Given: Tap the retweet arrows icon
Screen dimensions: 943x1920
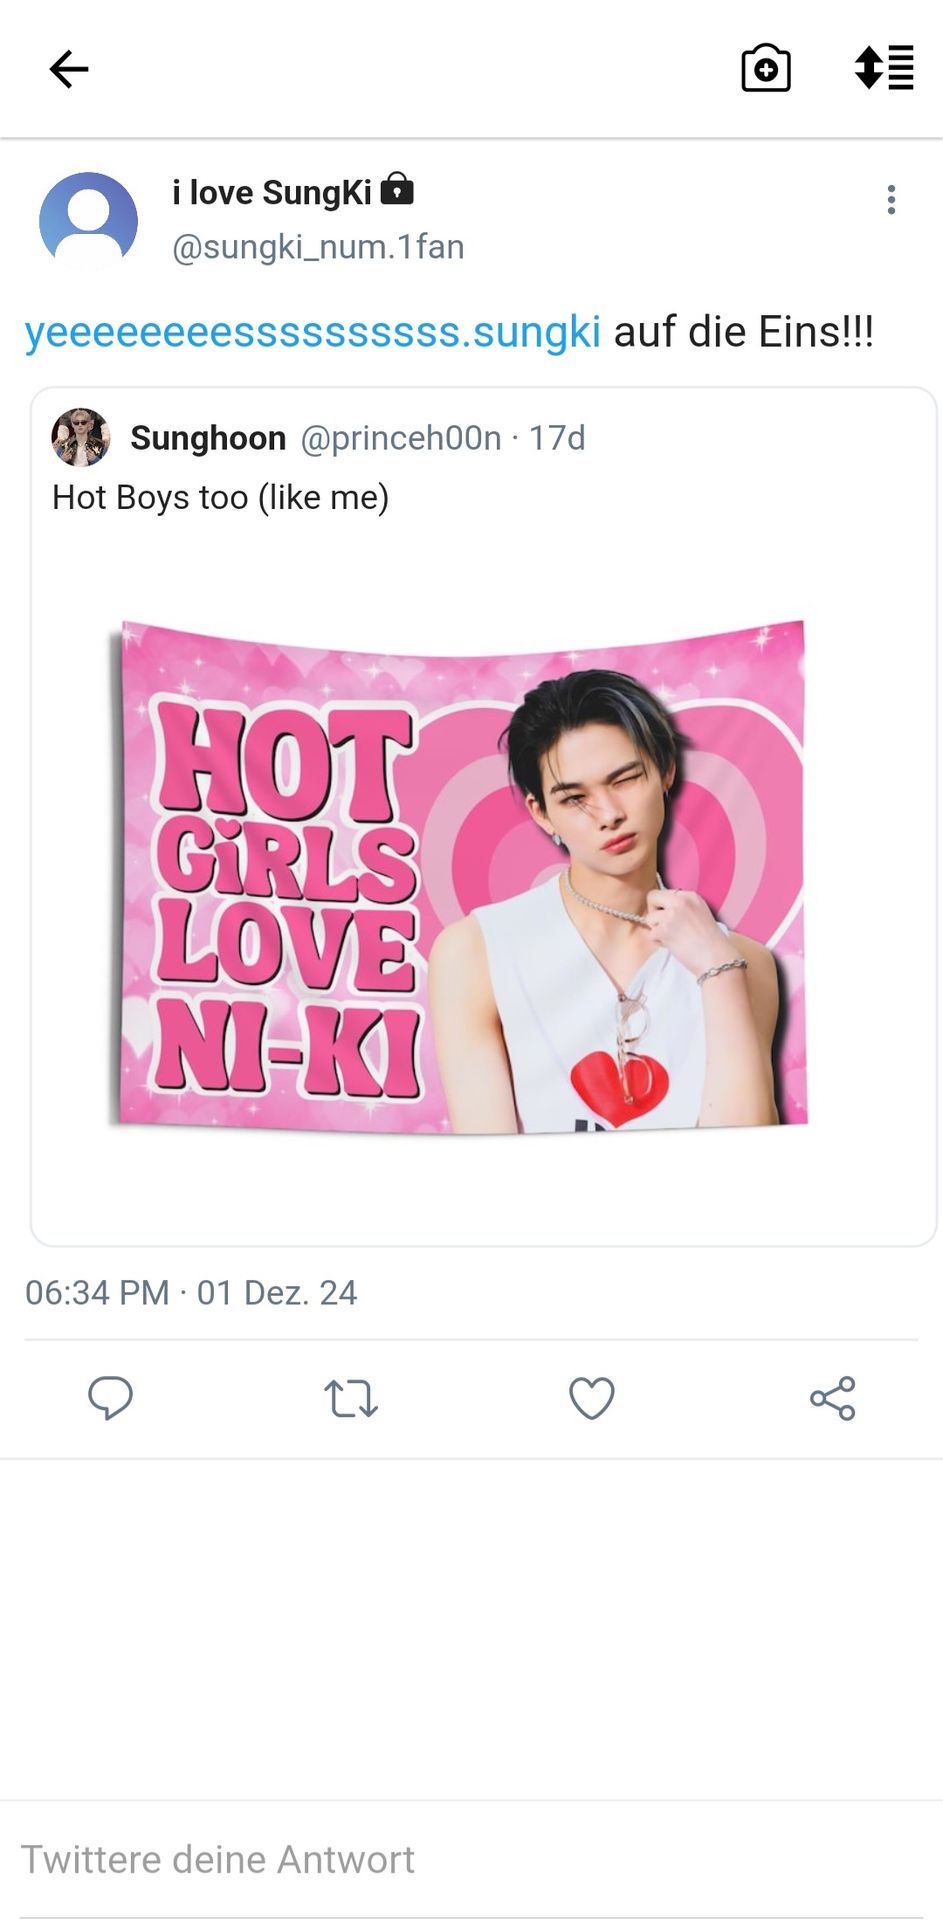Looking at the screenshot, I should [x=351, y=1398].
